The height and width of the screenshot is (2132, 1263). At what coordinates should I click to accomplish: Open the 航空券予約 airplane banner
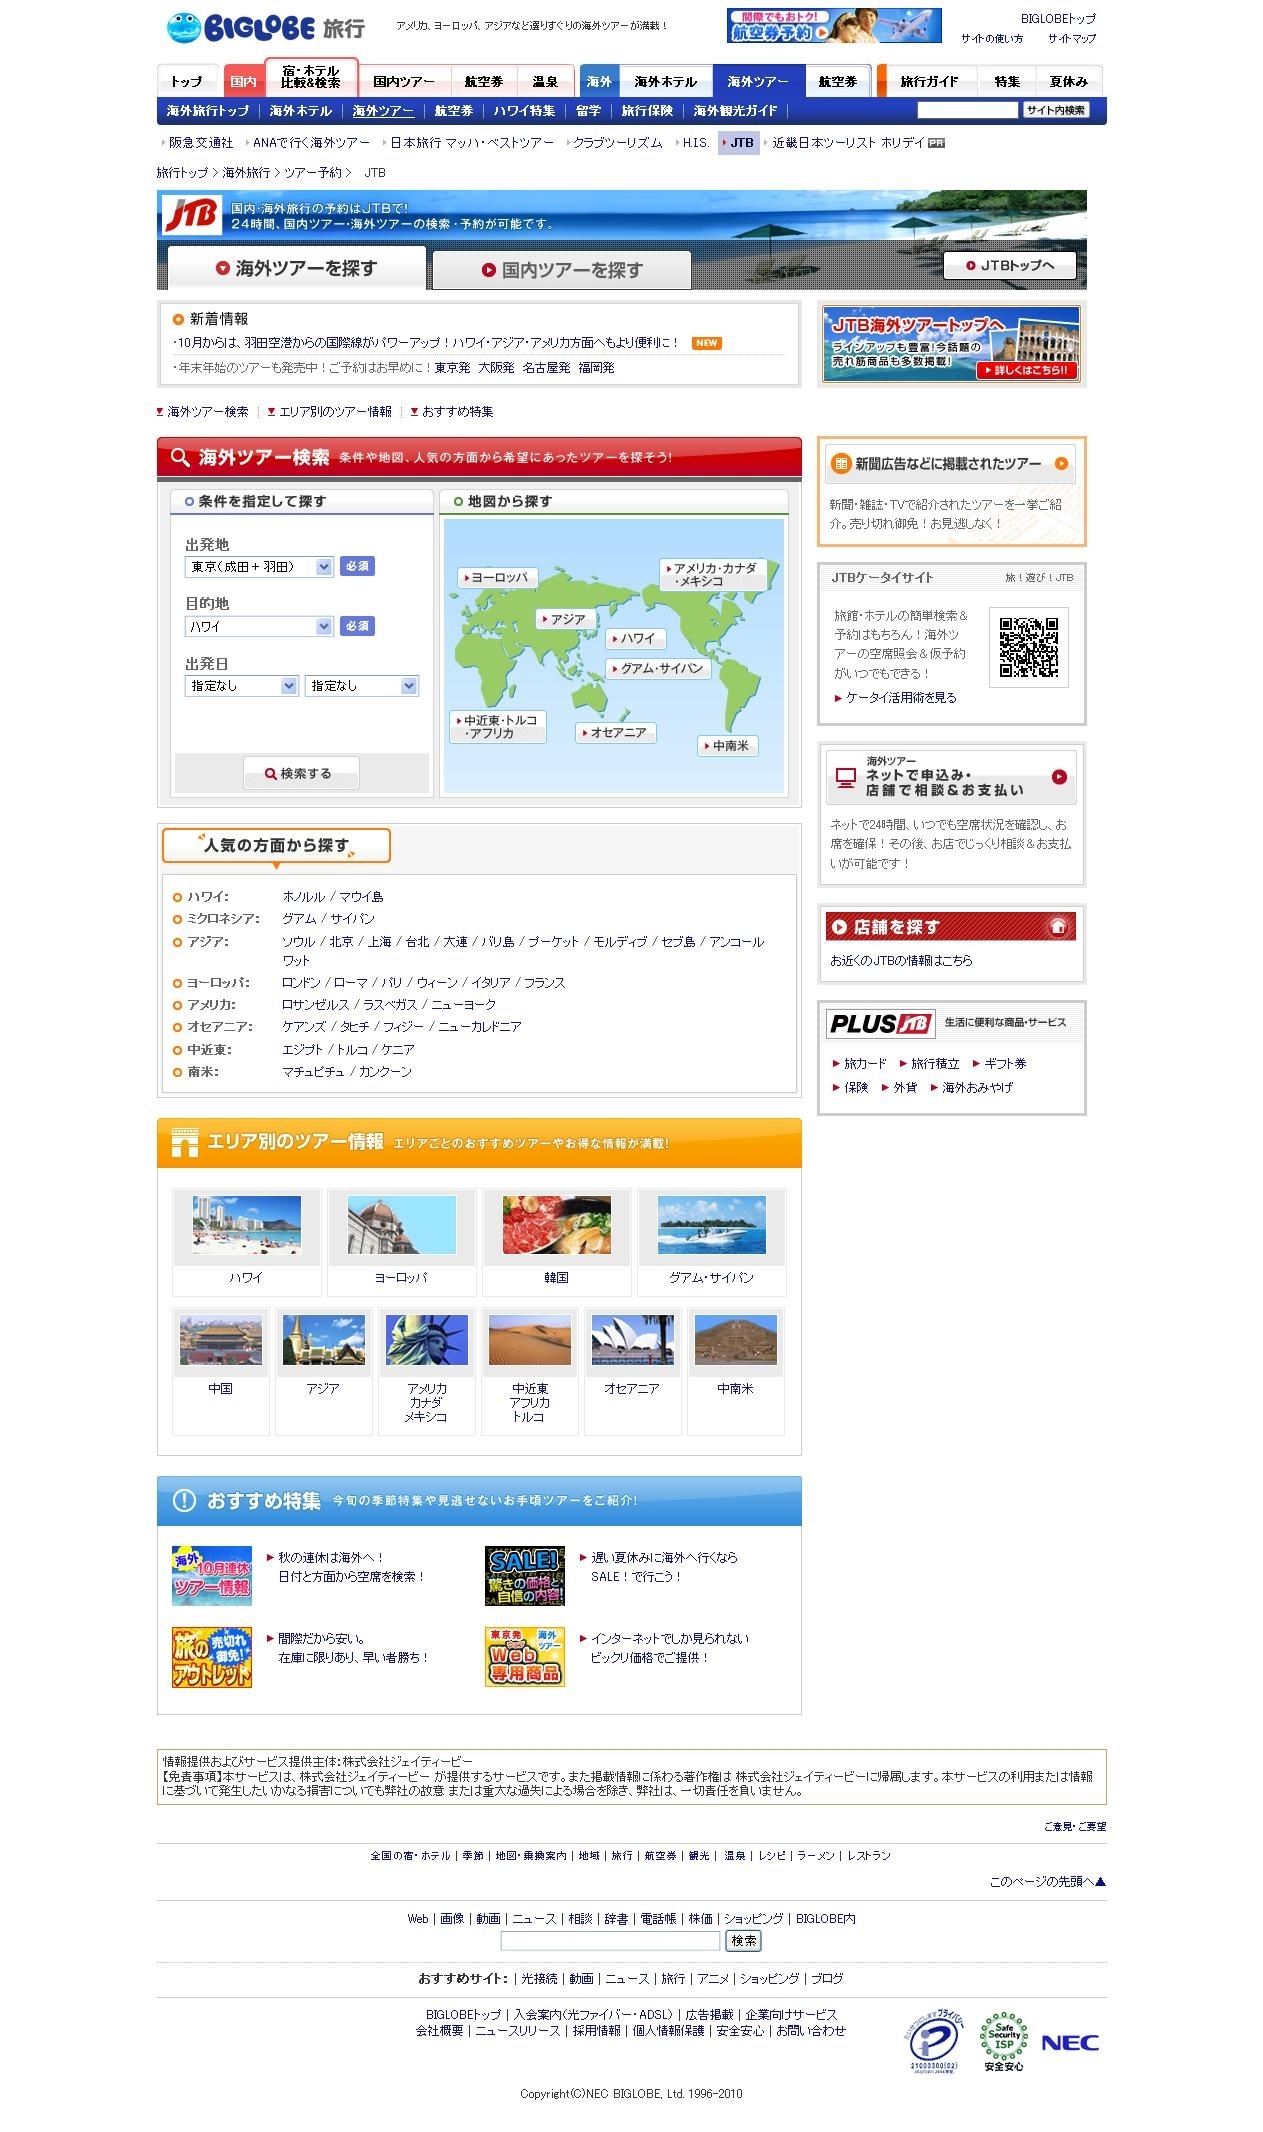coord(834,26)
